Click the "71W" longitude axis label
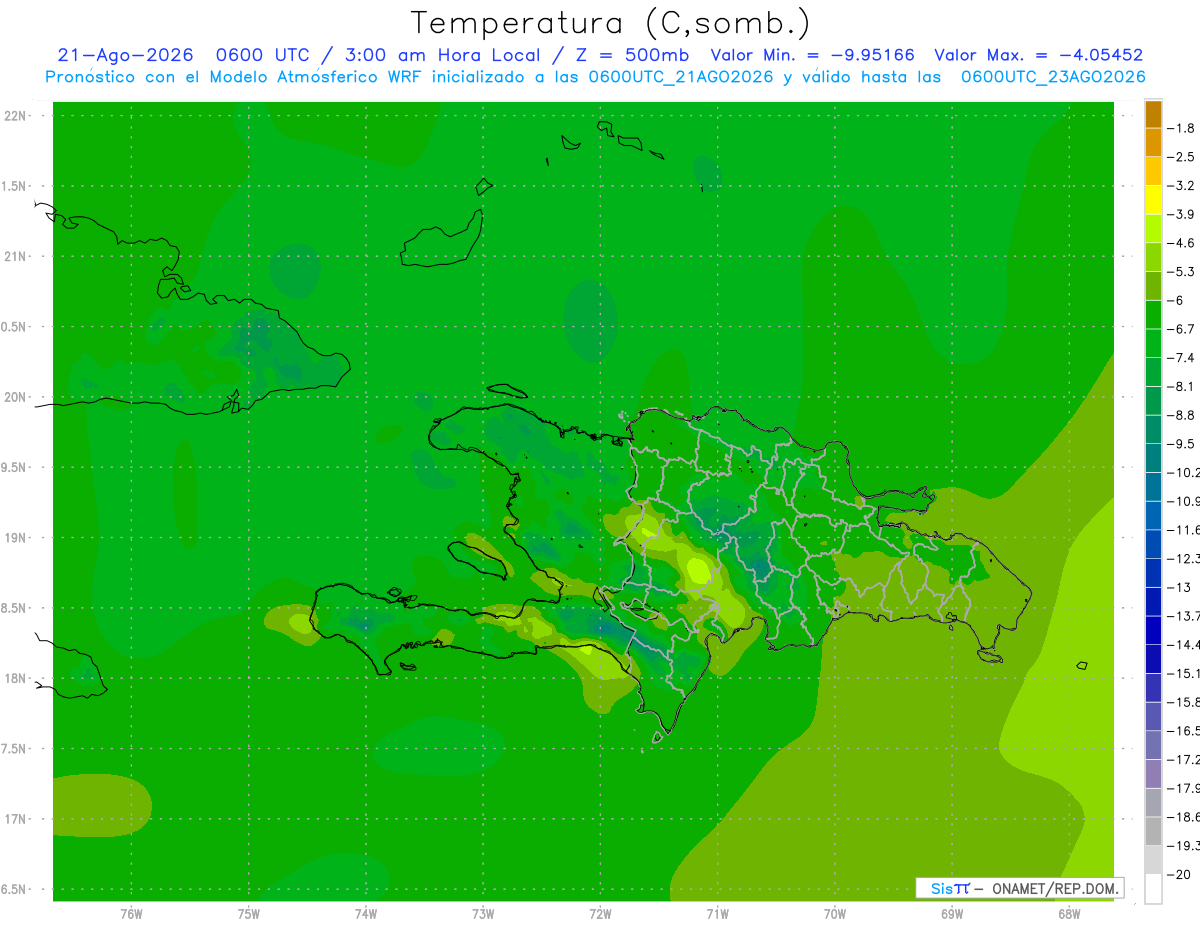Screen dimensions: 1200x927 point(717,914)
